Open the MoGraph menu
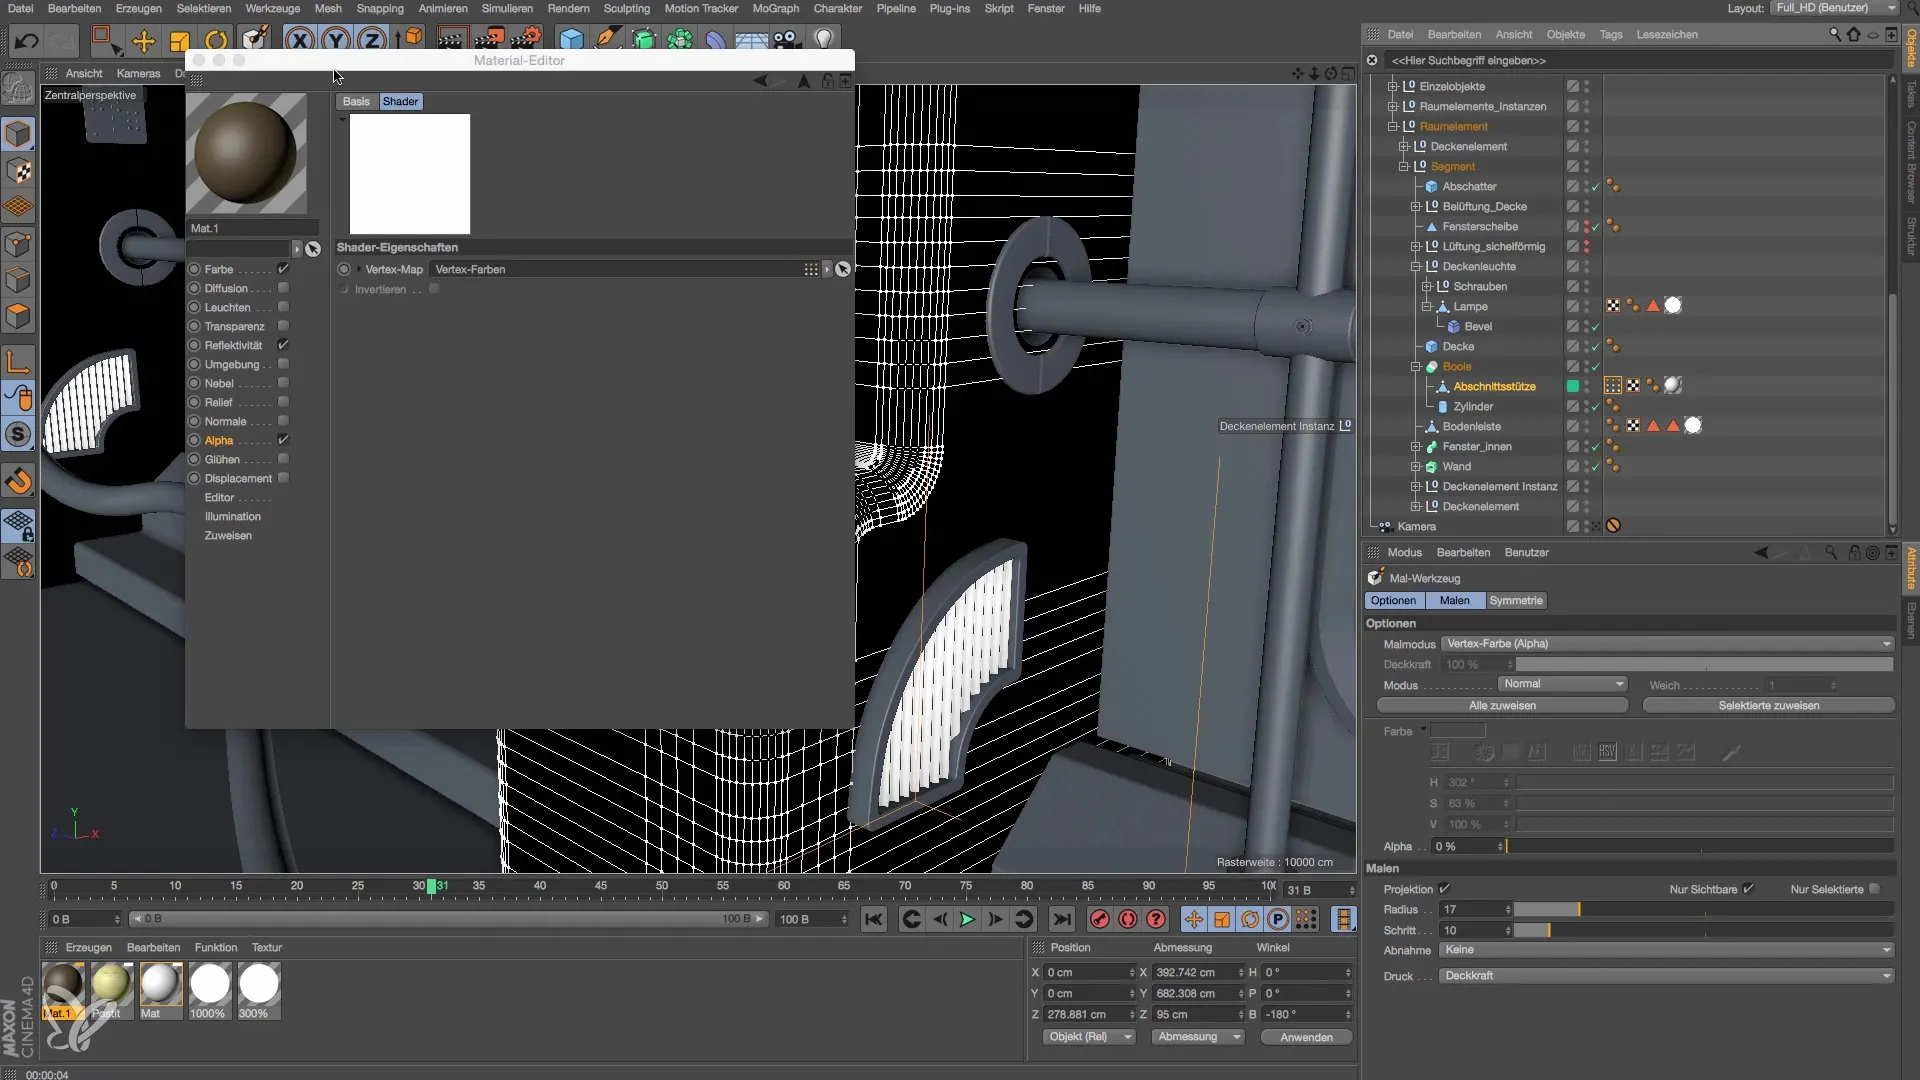Screen dimensions: 1920x1080 (775, 8)
